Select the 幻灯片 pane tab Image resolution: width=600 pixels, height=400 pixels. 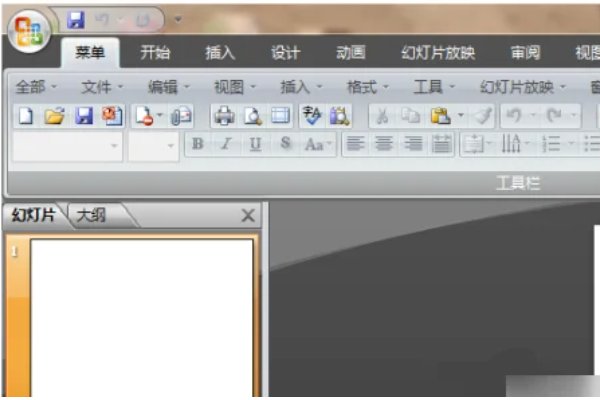pos(34,215)
